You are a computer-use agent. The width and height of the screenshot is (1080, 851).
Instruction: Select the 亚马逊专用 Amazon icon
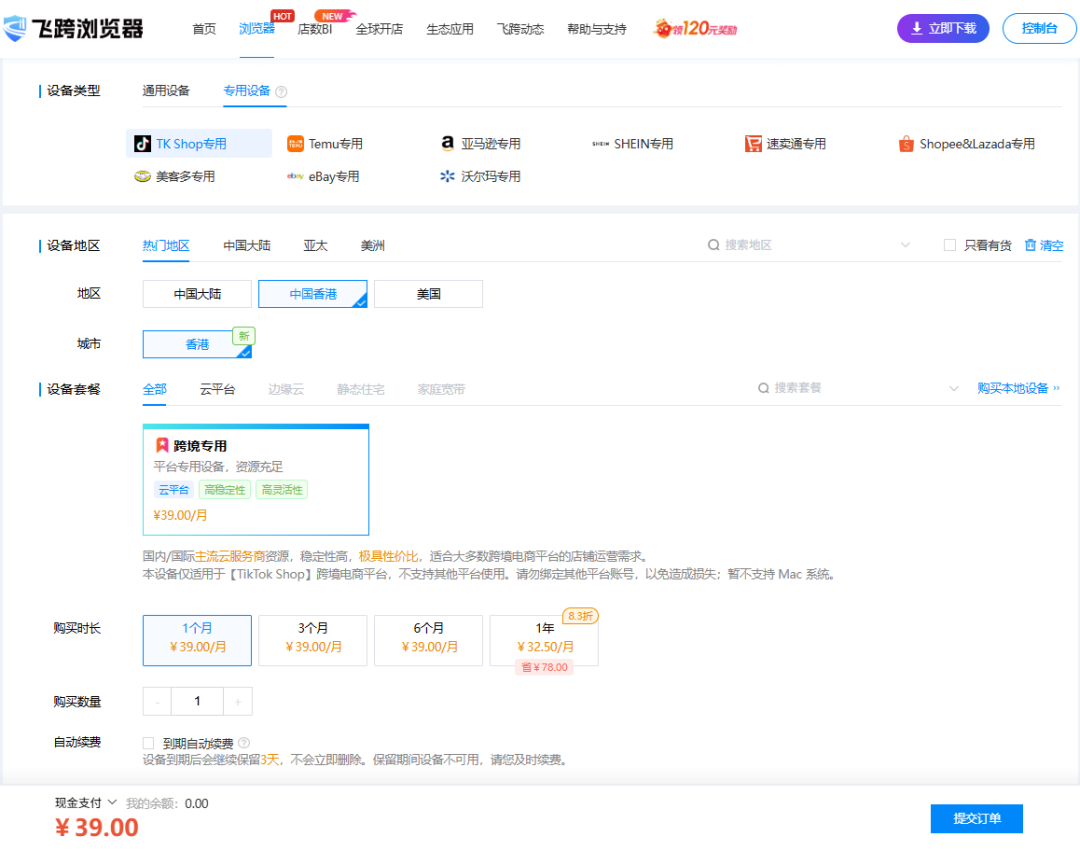pyautogui.click(x=448, y=143)
